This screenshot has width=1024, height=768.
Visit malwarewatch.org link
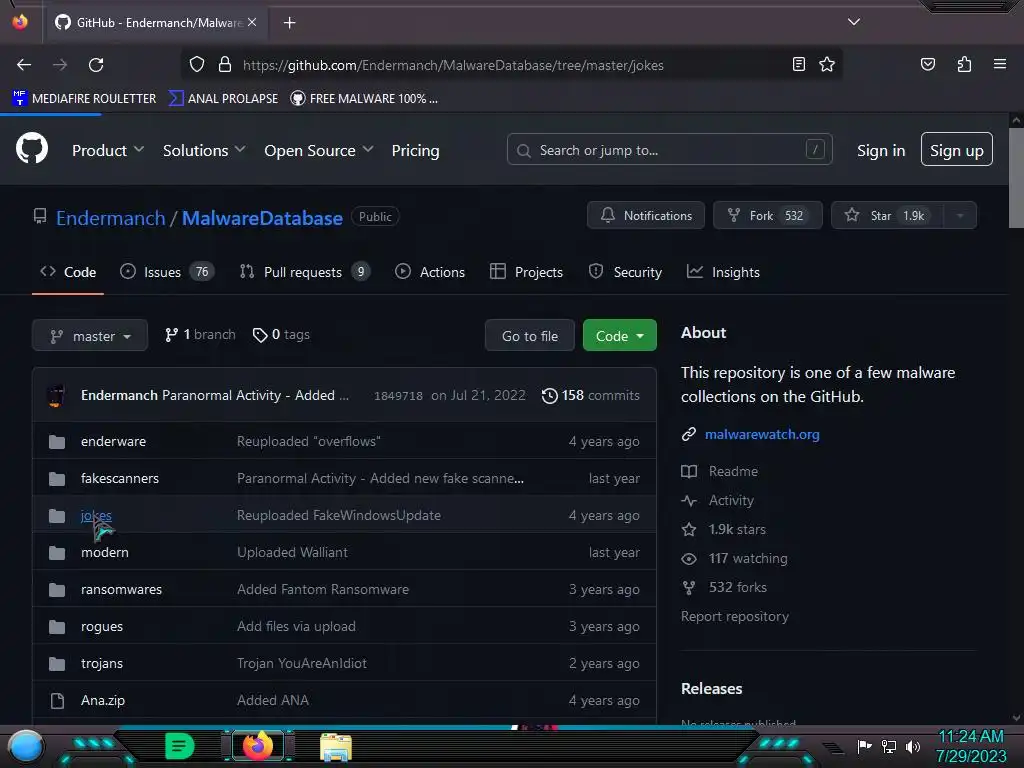[761, 434]
